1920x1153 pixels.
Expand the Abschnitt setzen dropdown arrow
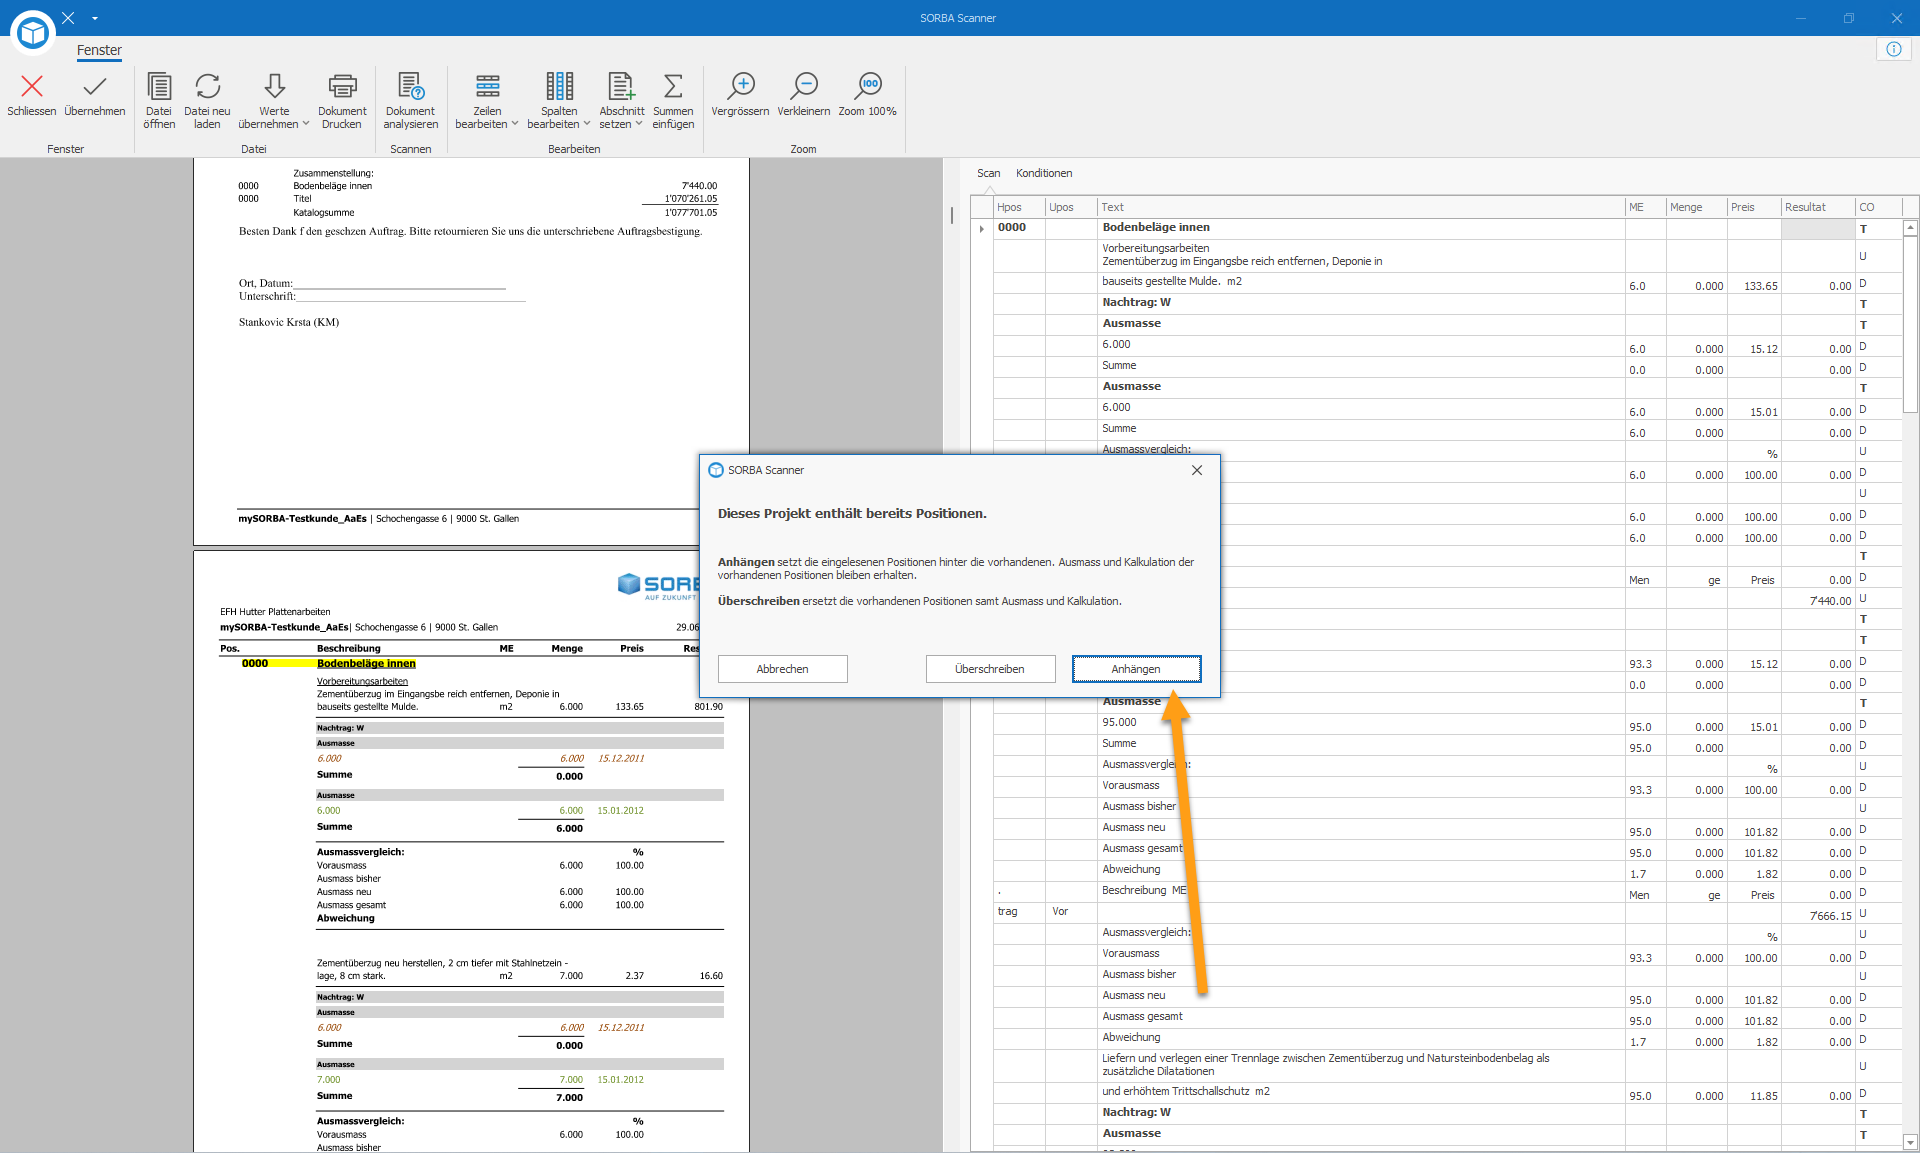point(639,124)
